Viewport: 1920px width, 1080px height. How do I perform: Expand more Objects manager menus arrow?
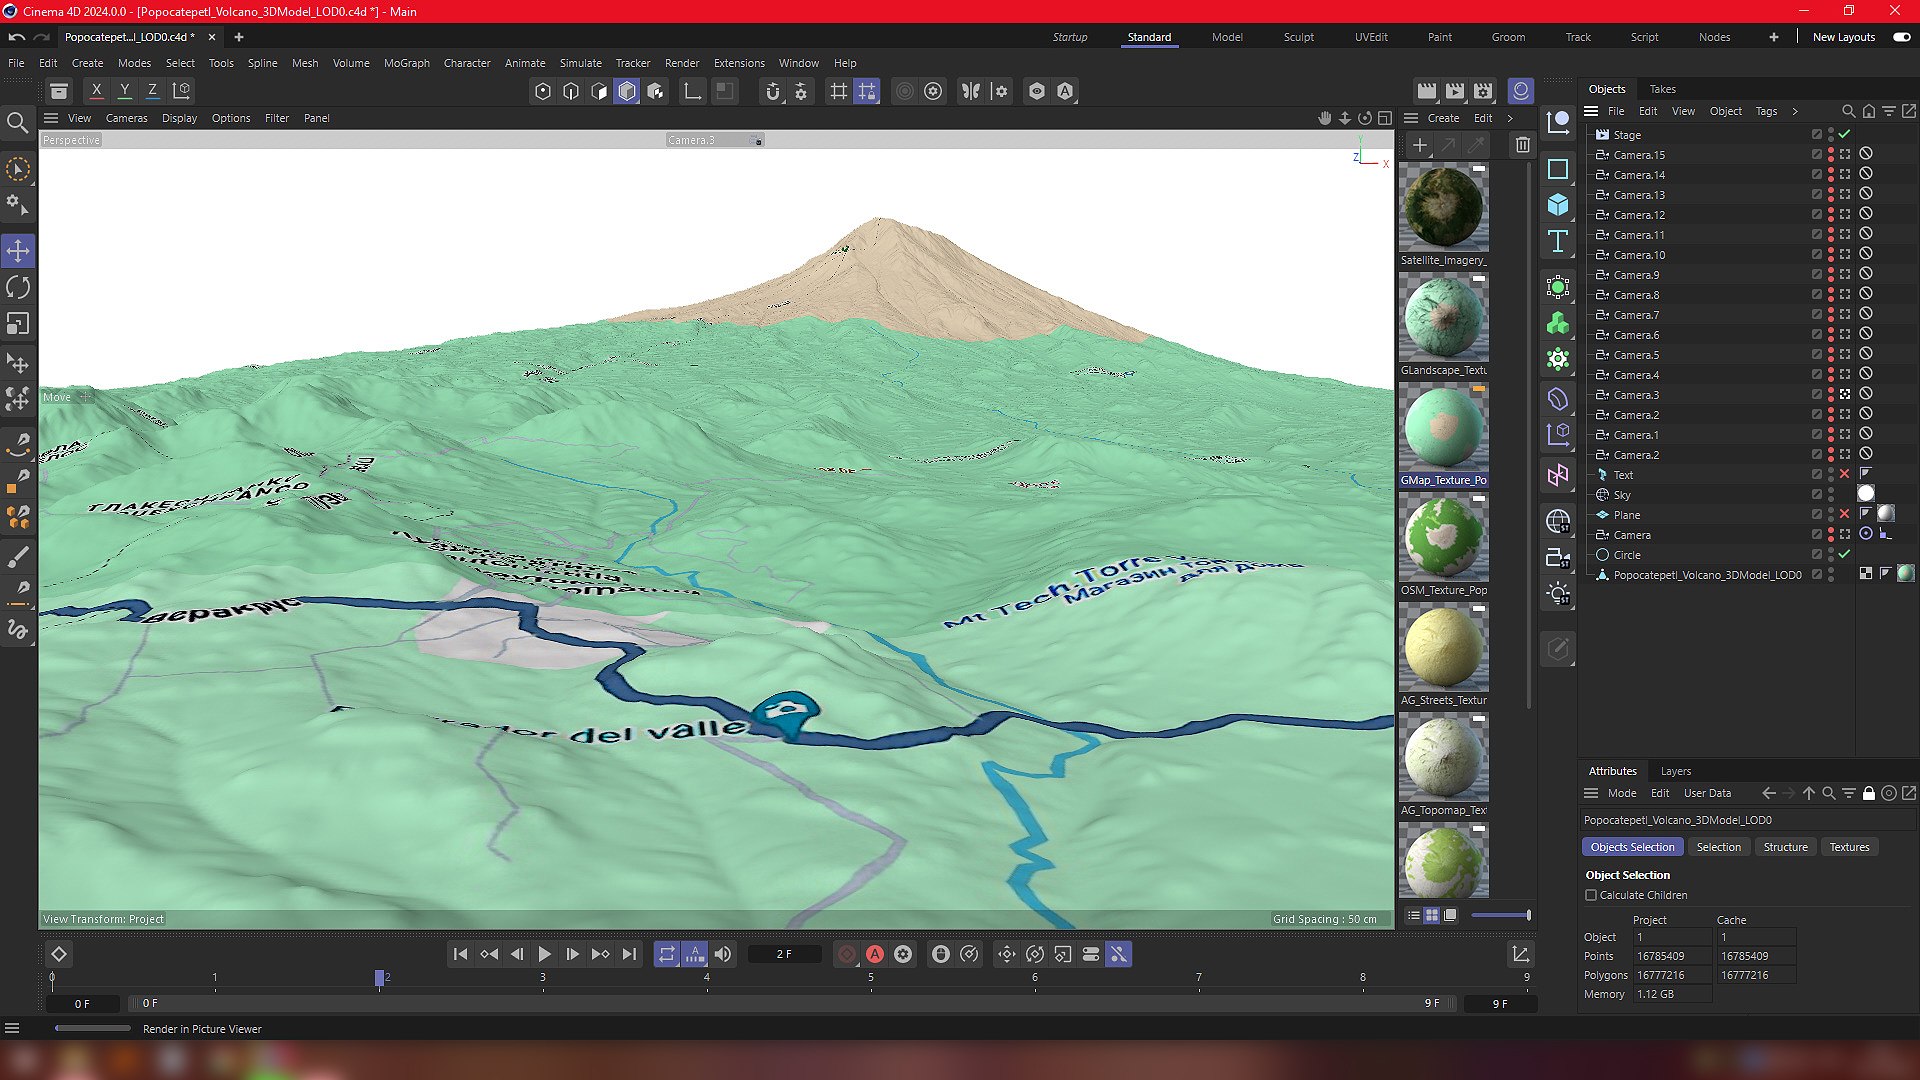(1795, 111)
